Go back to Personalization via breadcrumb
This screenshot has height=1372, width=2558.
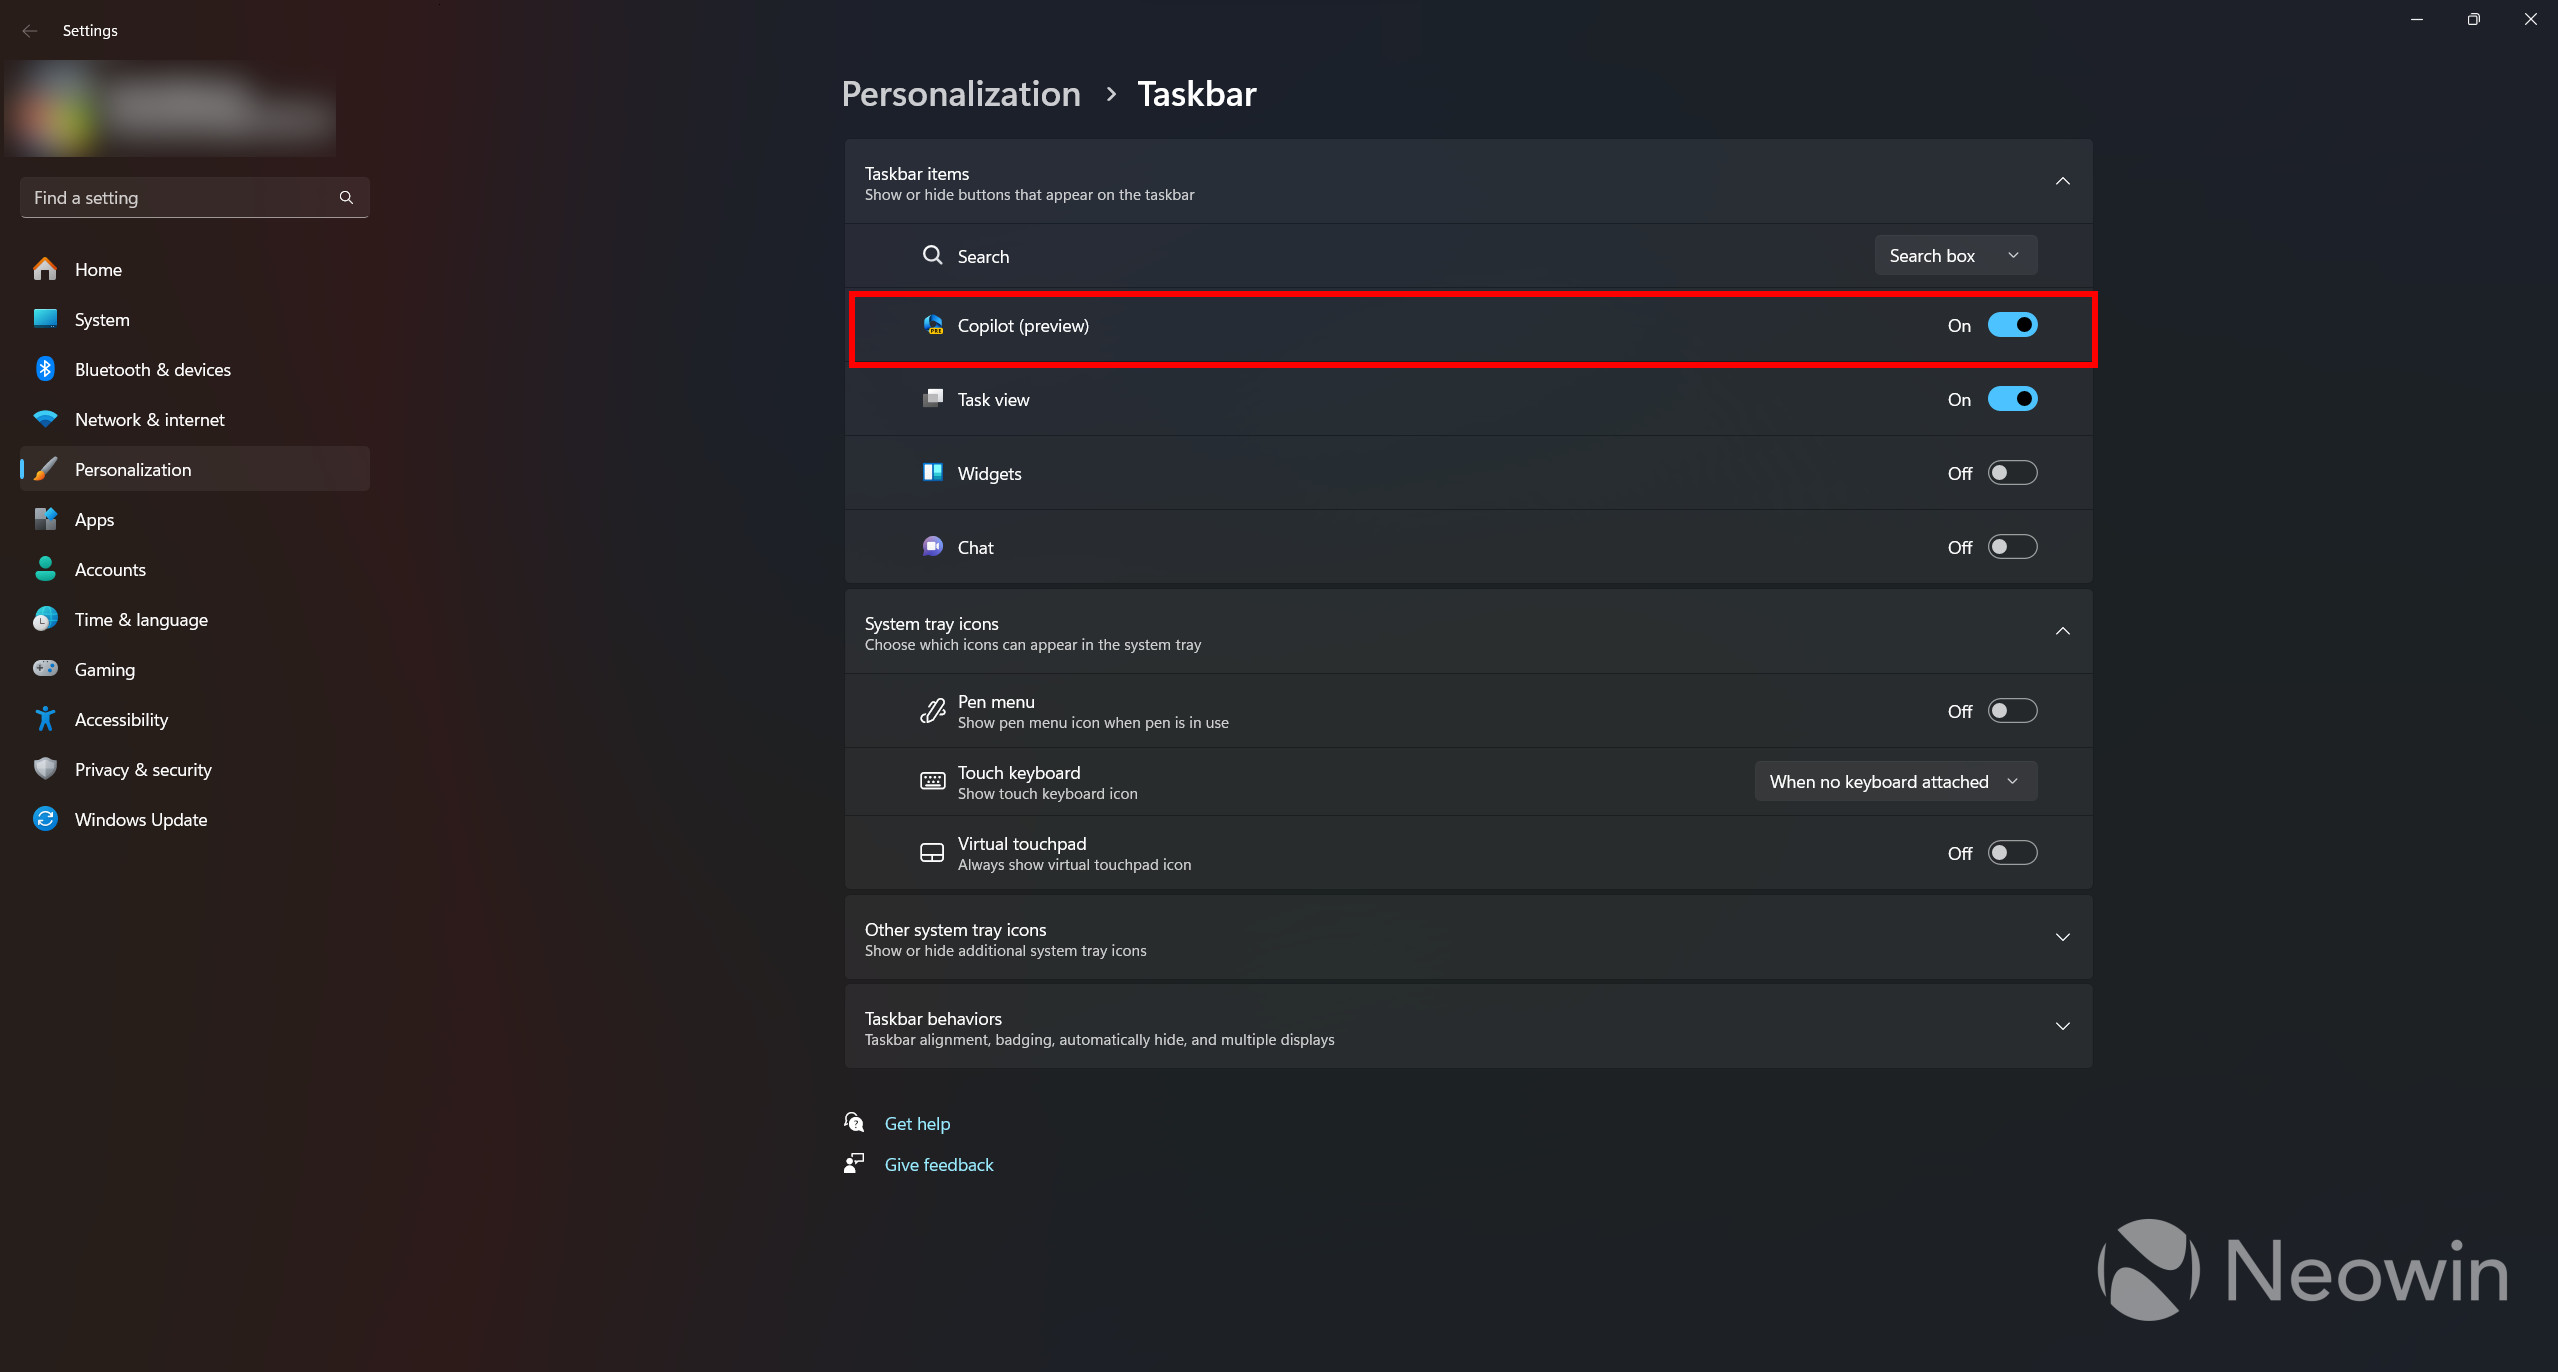(x=961, y=94)
